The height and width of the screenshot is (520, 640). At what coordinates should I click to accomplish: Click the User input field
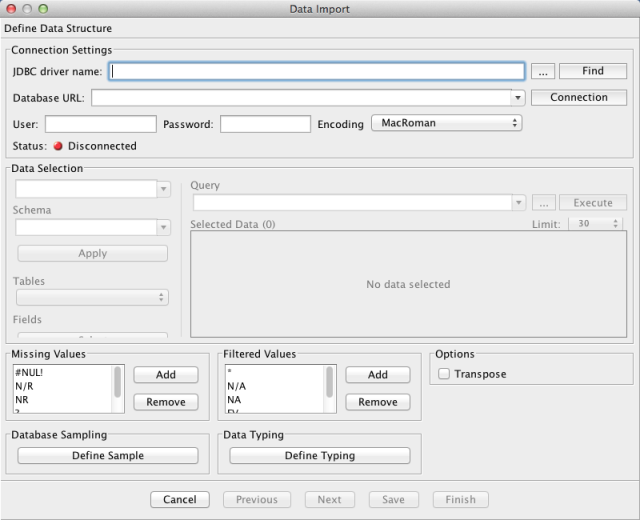coord(100,124)
